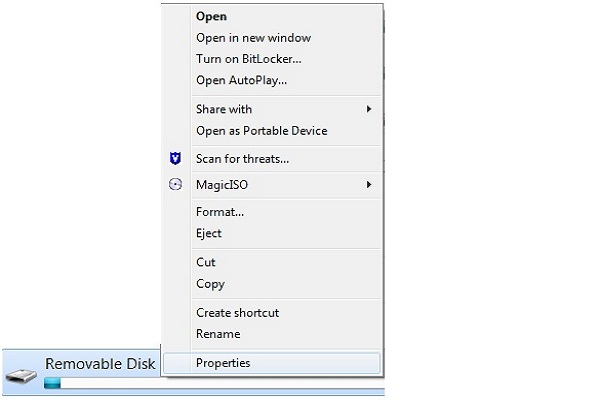Eject the removable disk
The height and width of the screenshot is (400, 600).
[x=209, y=233]
